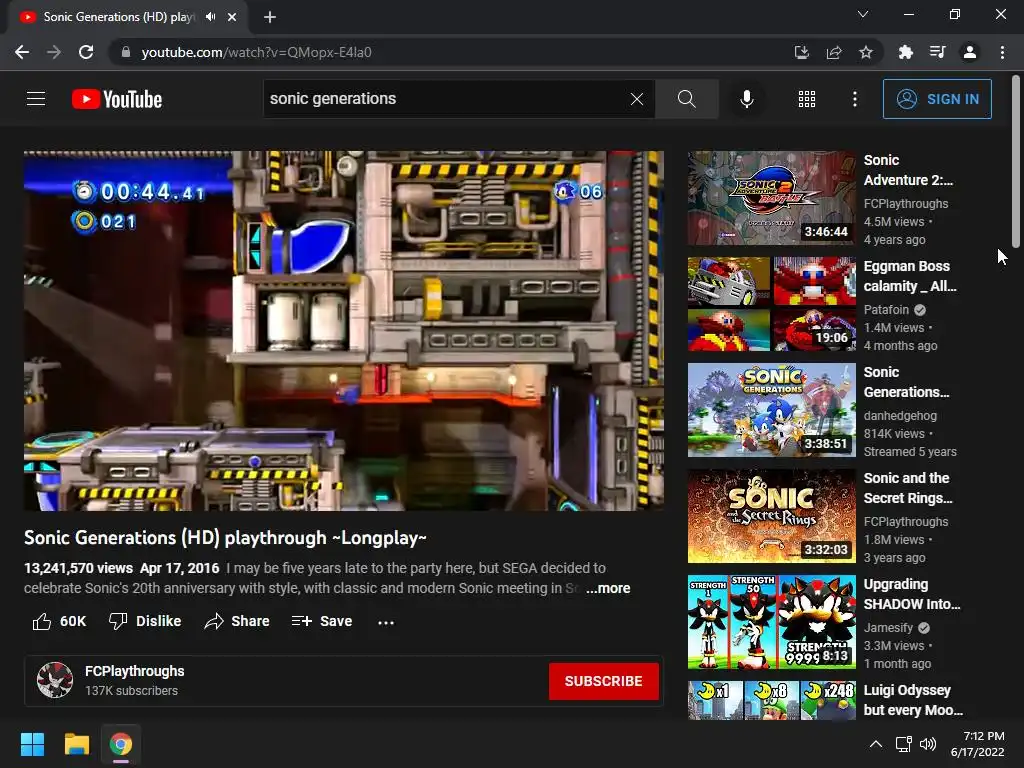This screenshot has width=1024, height=768.
Task: Open FCPlaythroughs channel avatar
Action: click(x=55, y=680)
